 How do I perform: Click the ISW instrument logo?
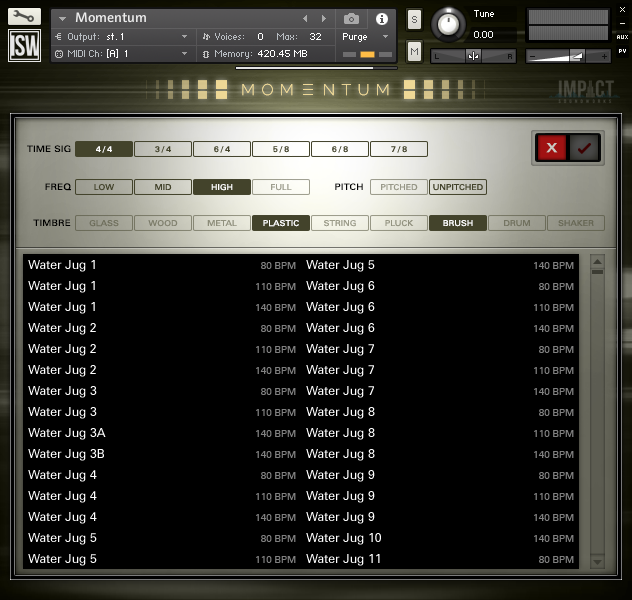point(24,45)
